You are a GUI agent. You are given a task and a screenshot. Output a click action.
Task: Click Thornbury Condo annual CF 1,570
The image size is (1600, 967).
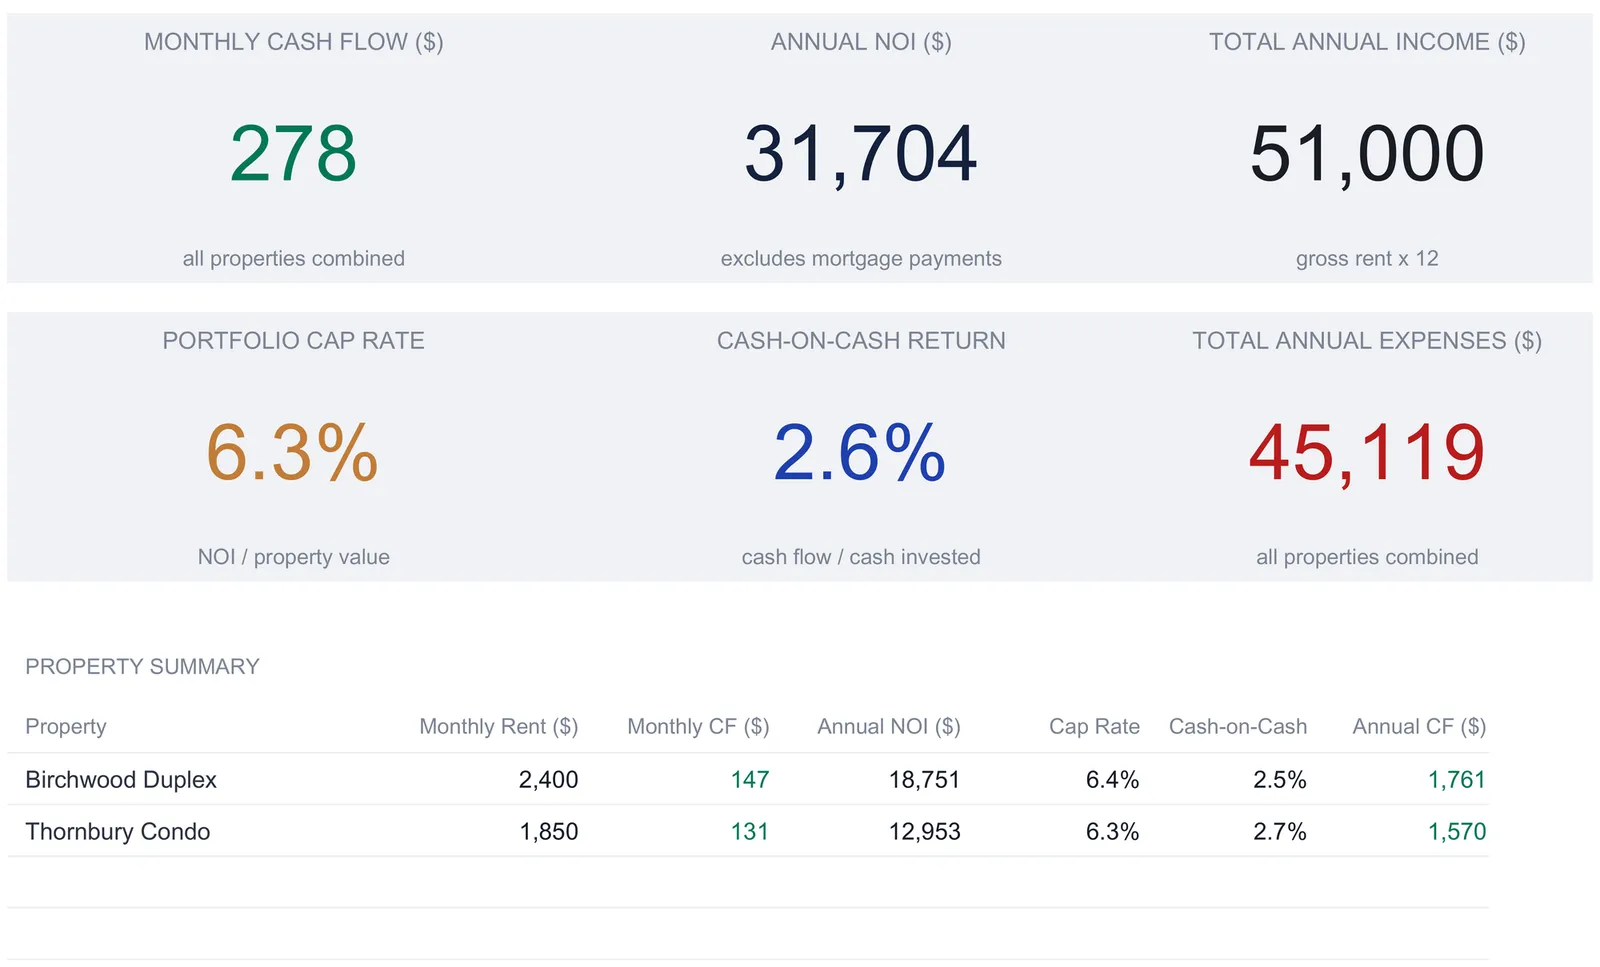pyautogui.click(x=1457, y=832)
